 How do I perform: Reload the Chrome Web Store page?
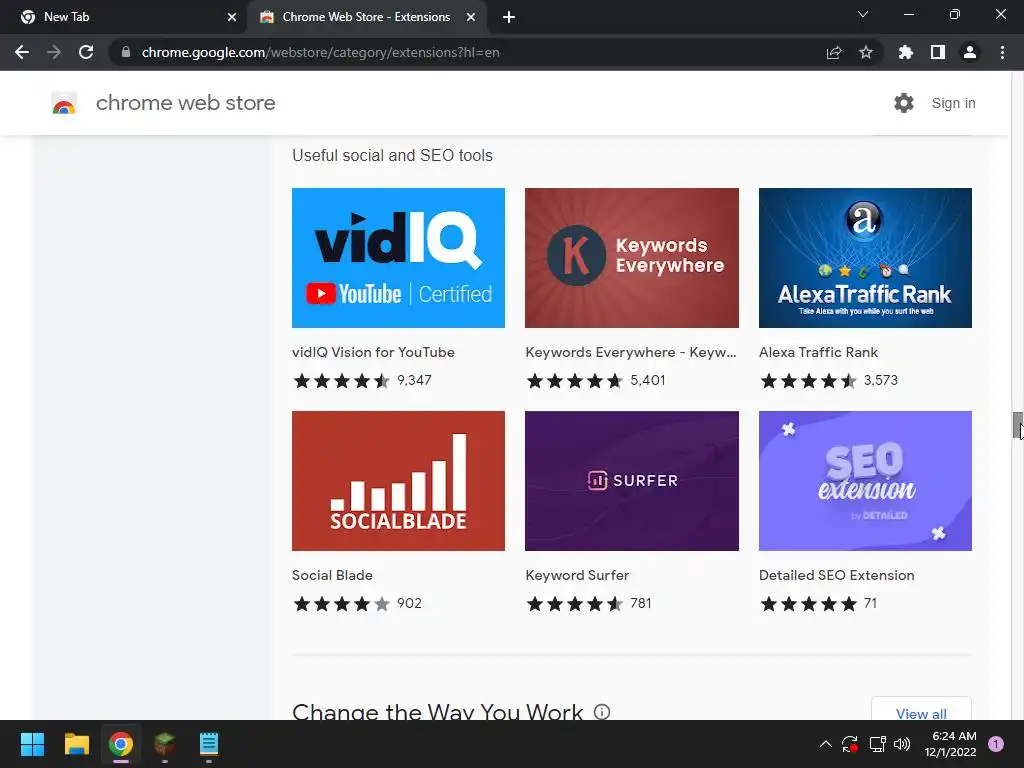tap(86, 52)
